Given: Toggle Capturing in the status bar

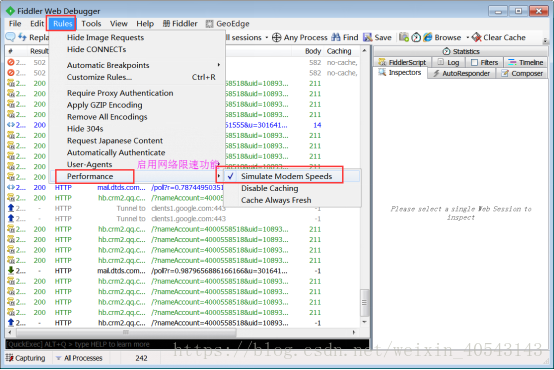Looking at the screenshot, I should 25,358.
